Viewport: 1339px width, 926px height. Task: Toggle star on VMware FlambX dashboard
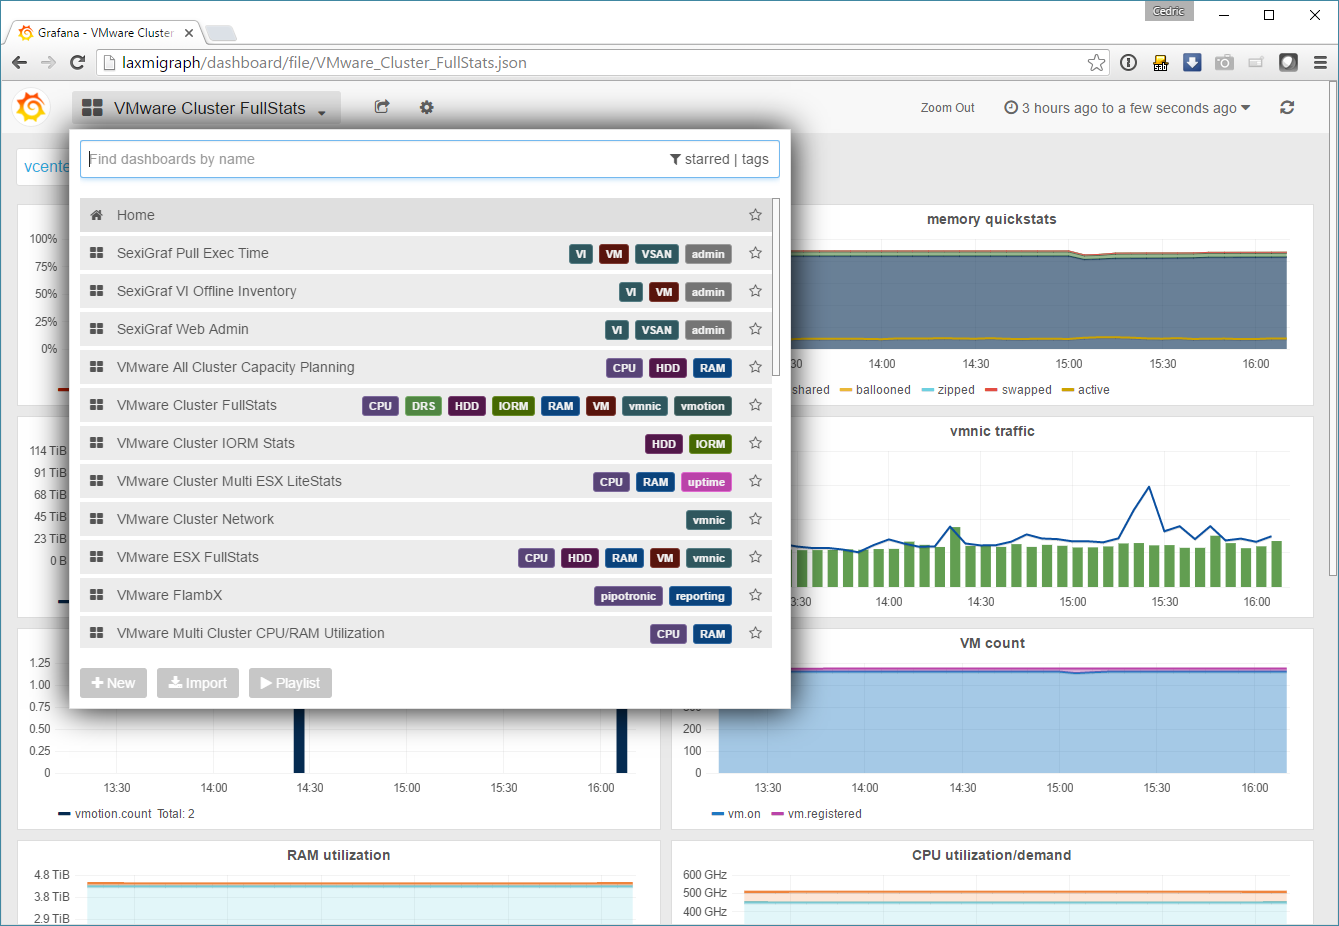tap(755, 595)
